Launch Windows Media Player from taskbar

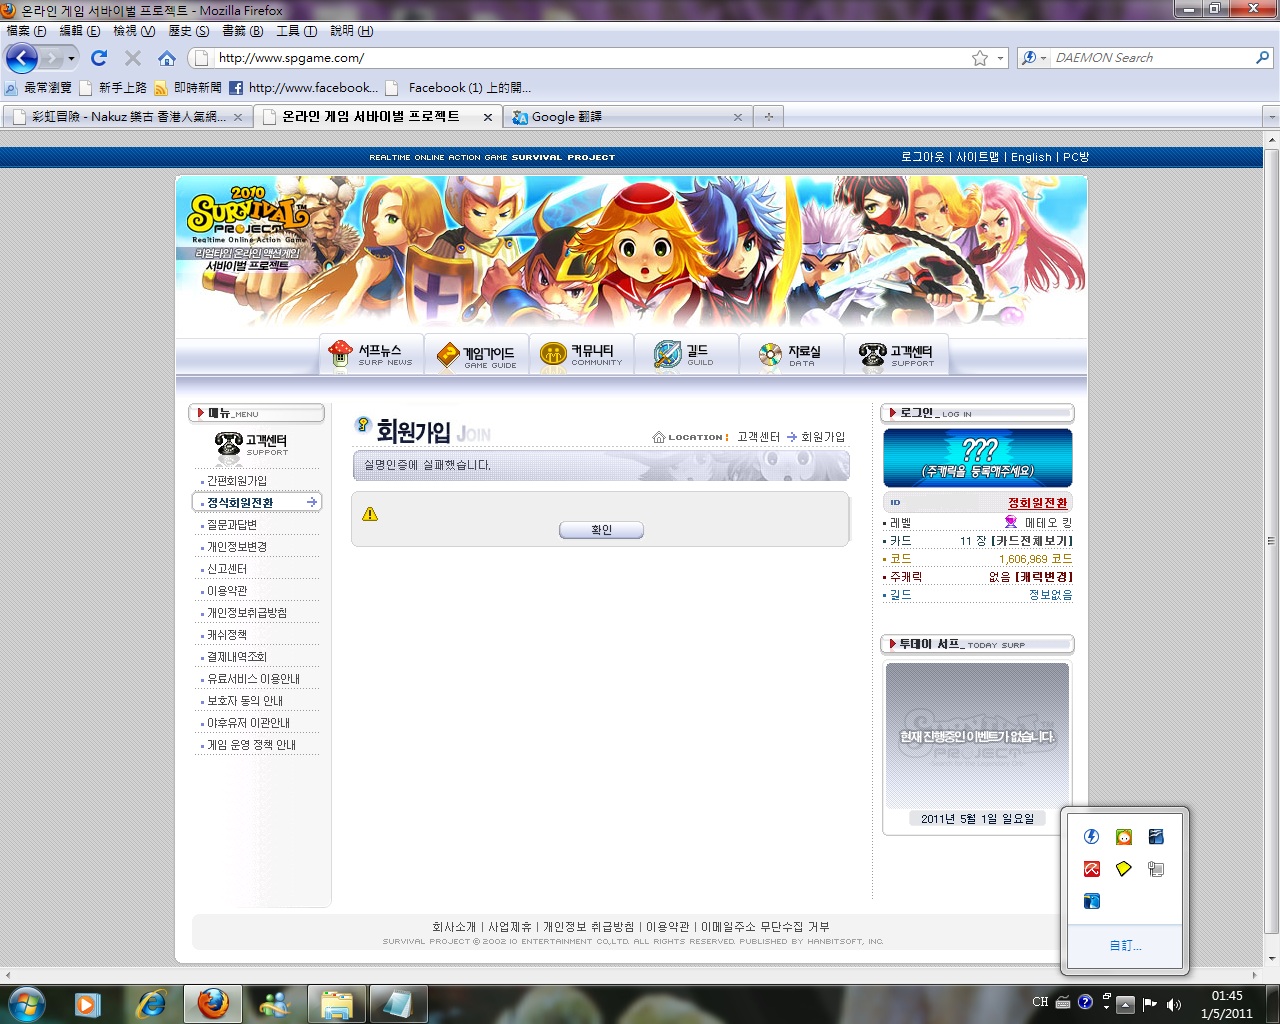88,1003
